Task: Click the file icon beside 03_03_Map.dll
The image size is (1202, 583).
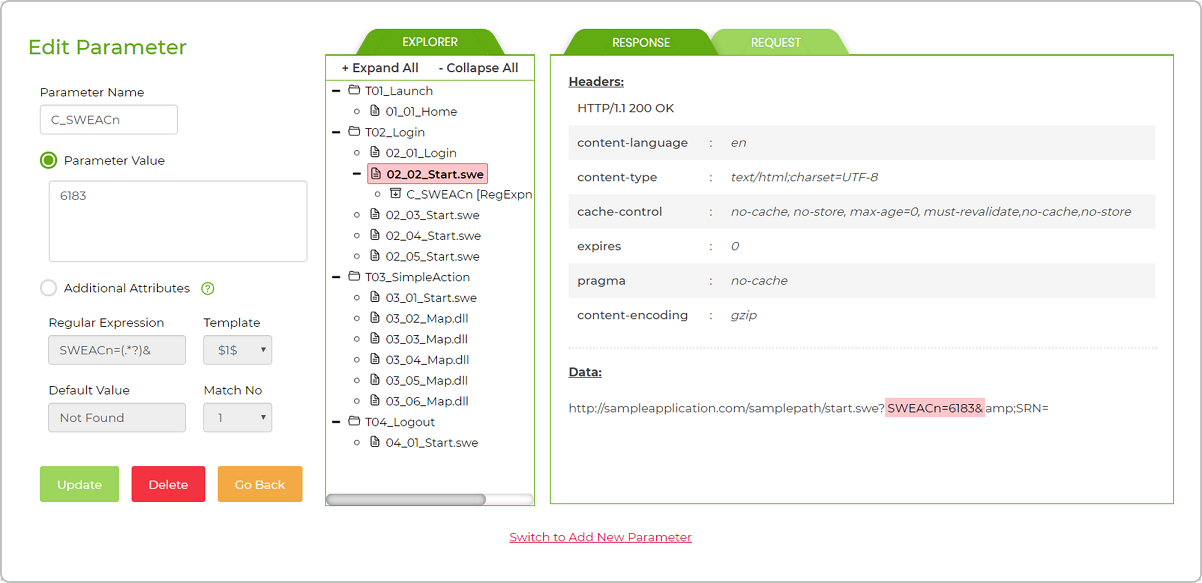Action: [x=375, y=338]
